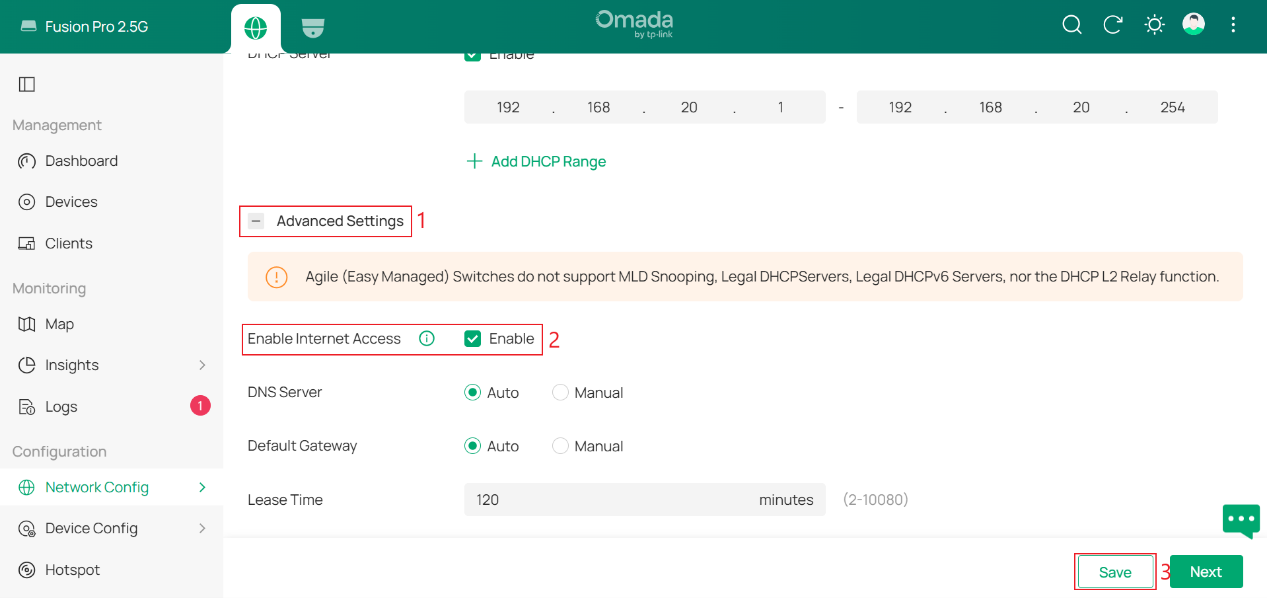Edit DHCP end IP third octet 20
Image resolution: width=1267 pixels, height=598 pixels.
(1081, 107)
